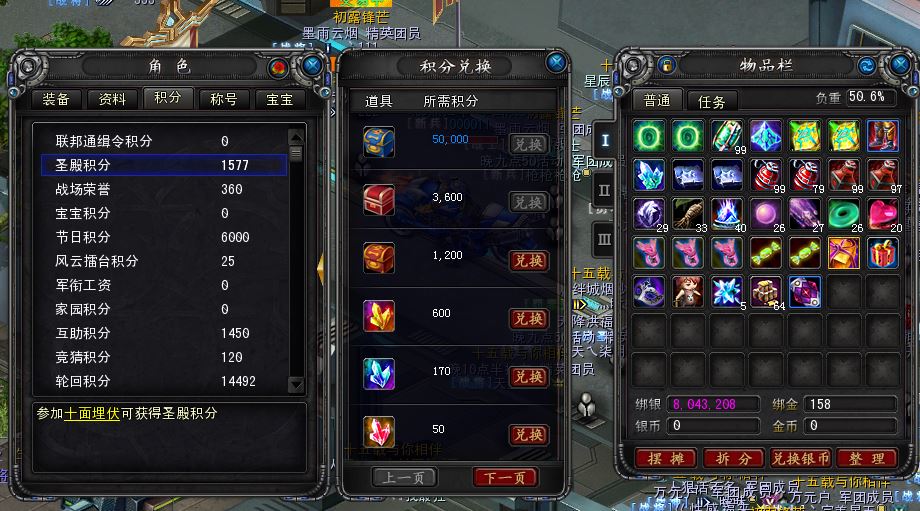Click the colorful orb icon in character header
Viewport: 920px width, 511px height.
click(x=279, y=67)
